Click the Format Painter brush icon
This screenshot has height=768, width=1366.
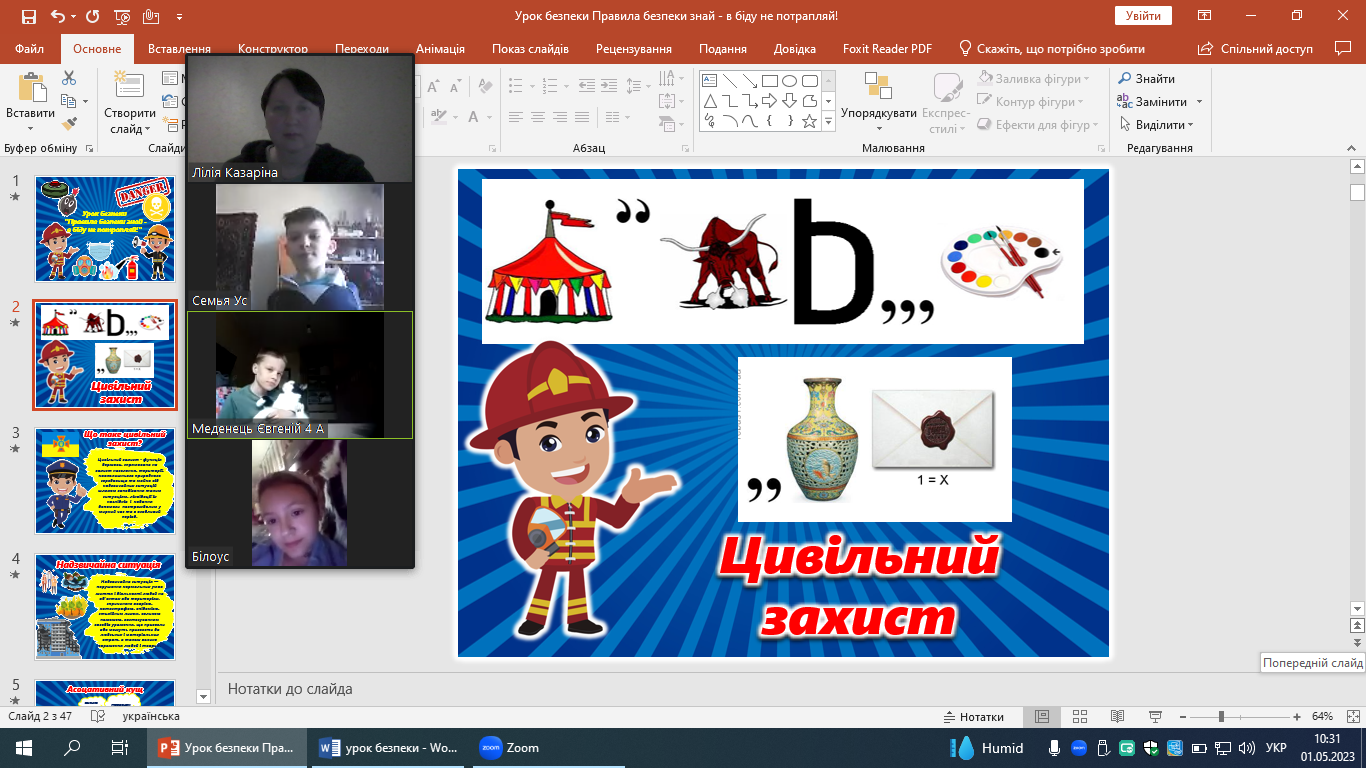[69, 124]
